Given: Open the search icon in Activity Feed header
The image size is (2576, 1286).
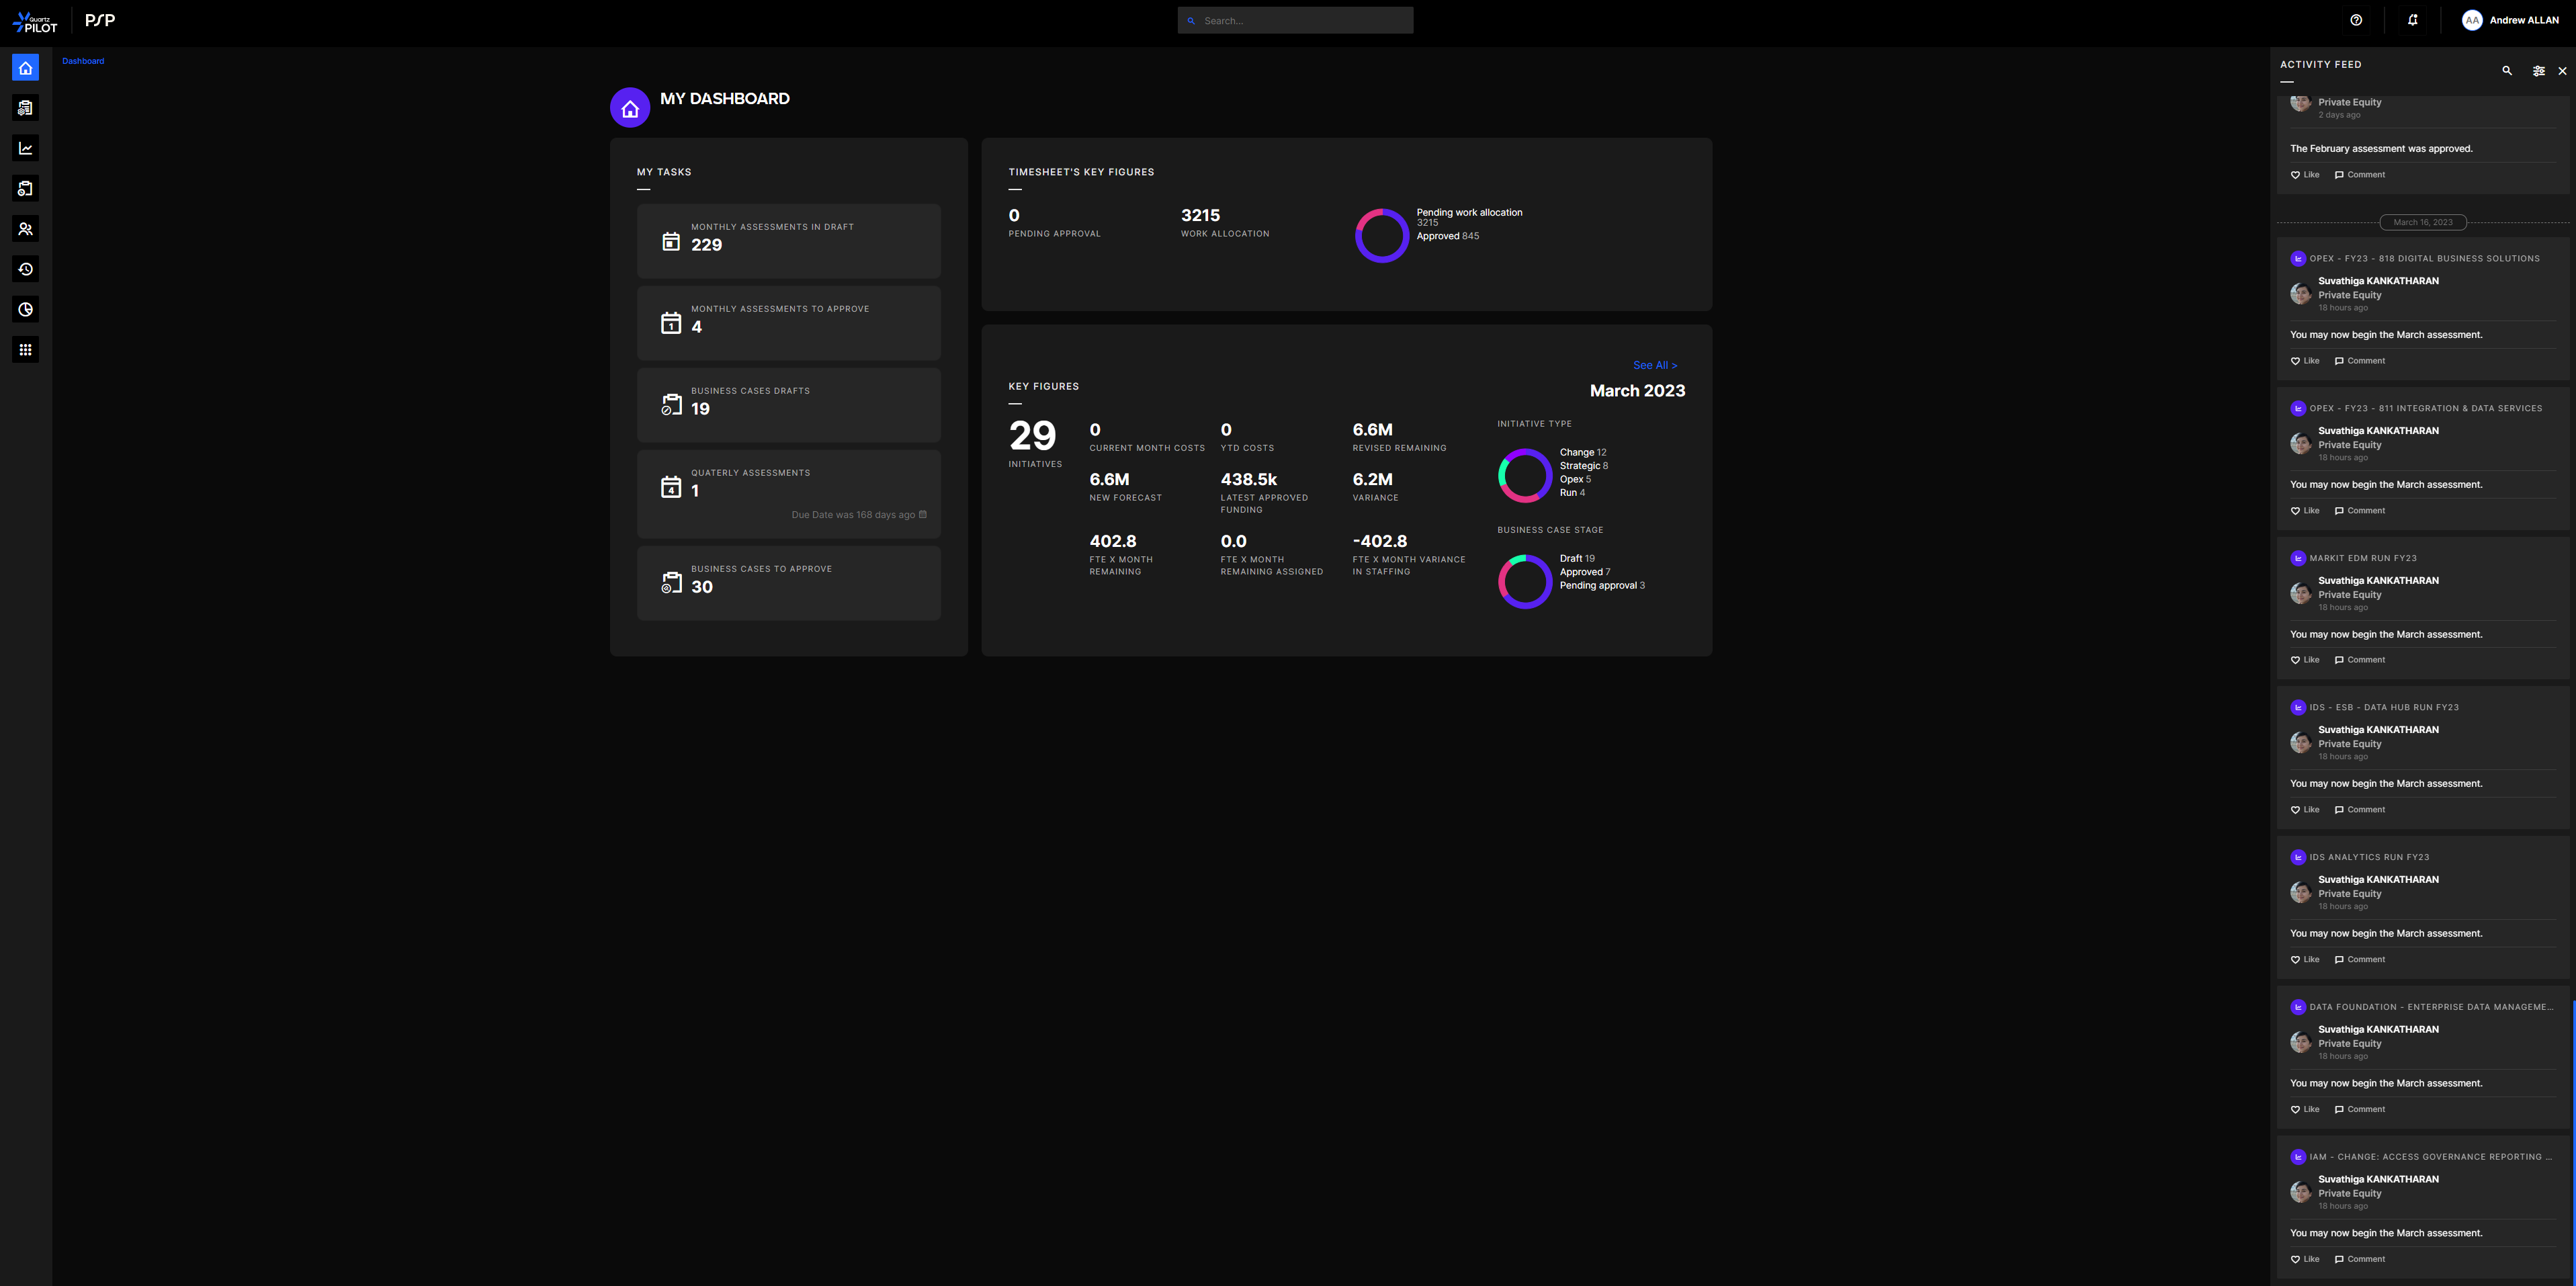Looking at the screenshot, I should point(2507,70).
